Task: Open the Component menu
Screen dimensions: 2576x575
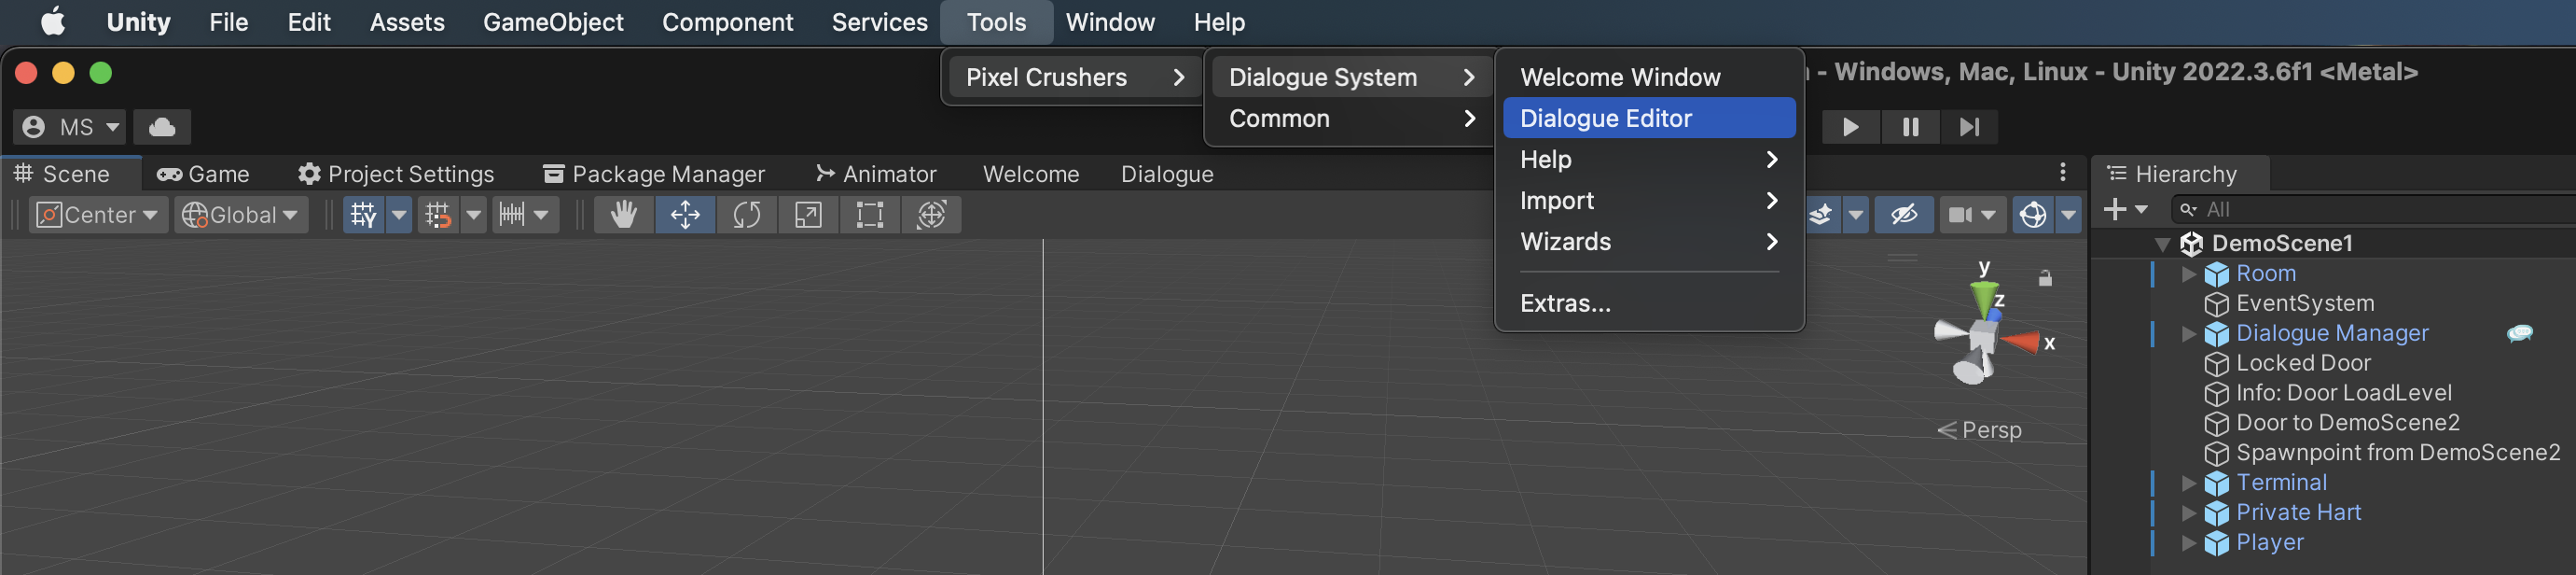Action: point(727,22)
